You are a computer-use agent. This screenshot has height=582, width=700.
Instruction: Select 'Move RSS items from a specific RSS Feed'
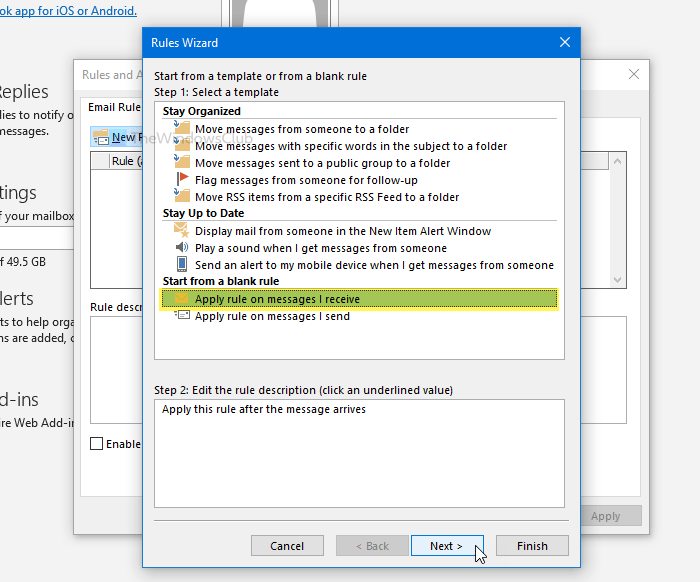[327, 197]
